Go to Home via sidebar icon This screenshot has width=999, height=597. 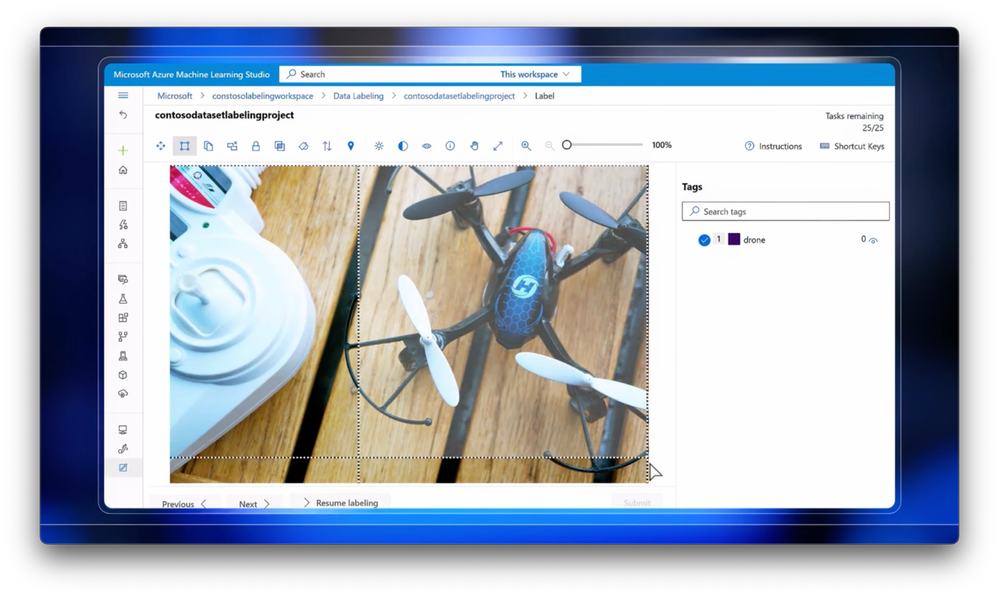pos(123,169)
